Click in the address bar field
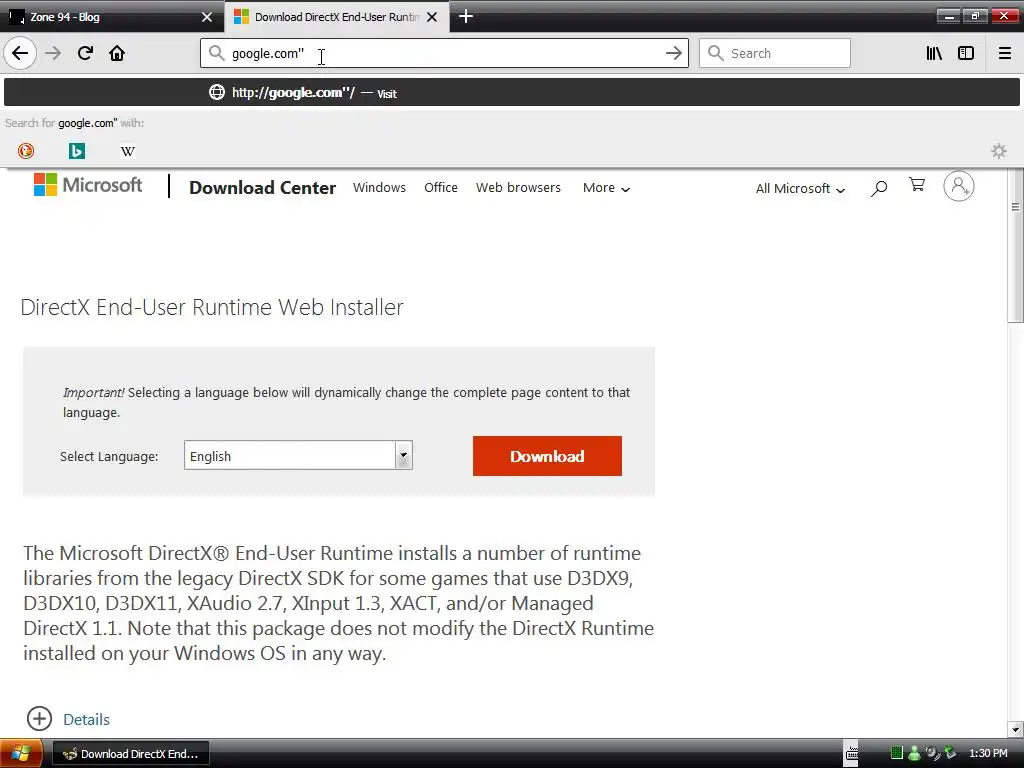 coord(444,53)
